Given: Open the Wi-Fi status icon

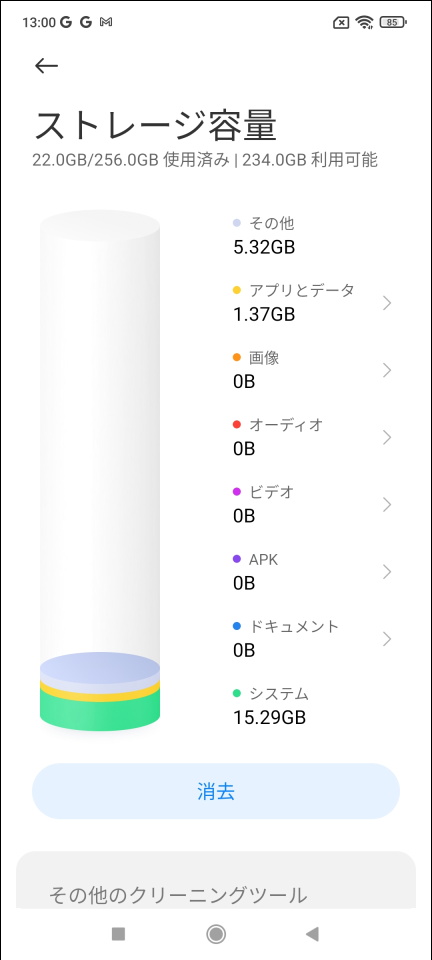Looking at the screenshot, I should point(366,23).
